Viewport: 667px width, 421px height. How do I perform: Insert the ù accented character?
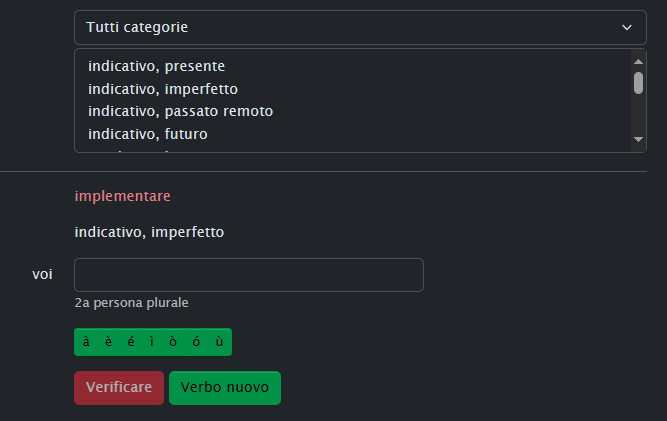coord(219,342)
